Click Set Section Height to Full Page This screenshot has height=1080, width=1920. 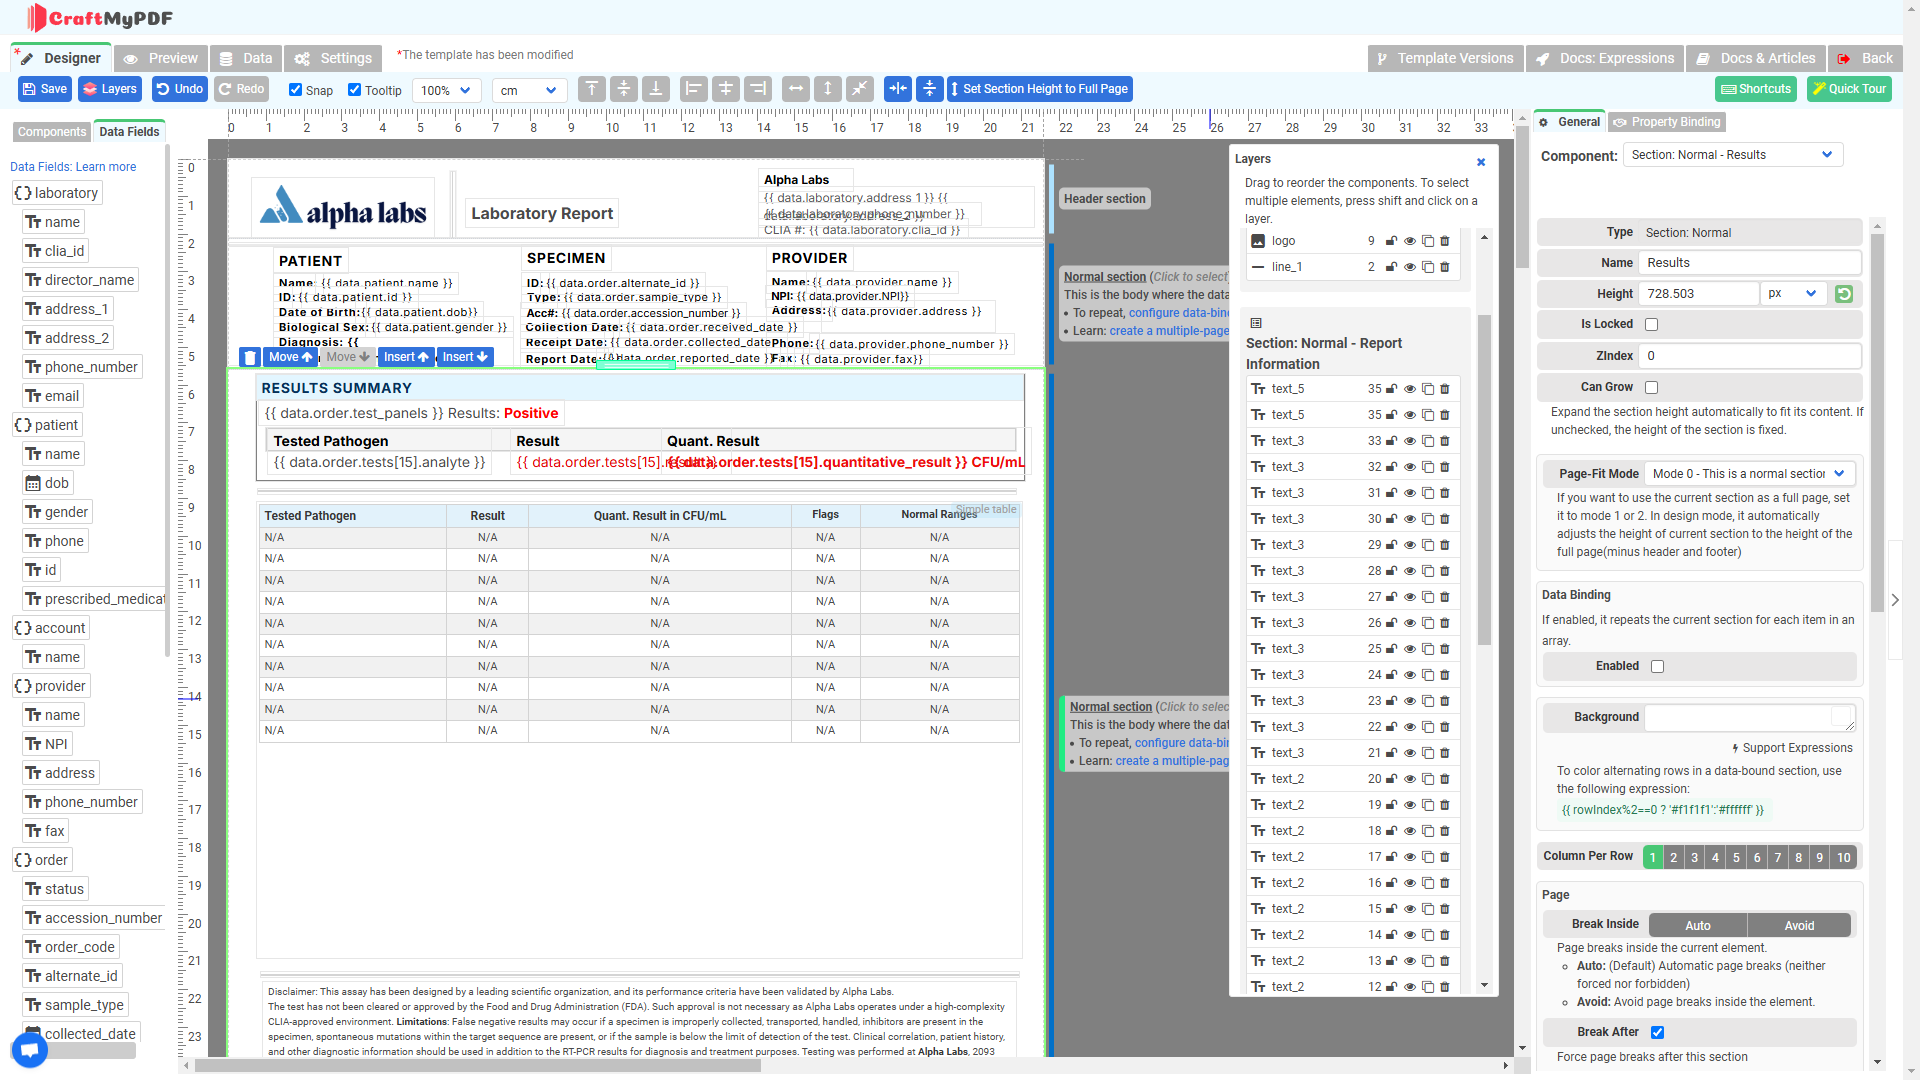click(1040, 89)
